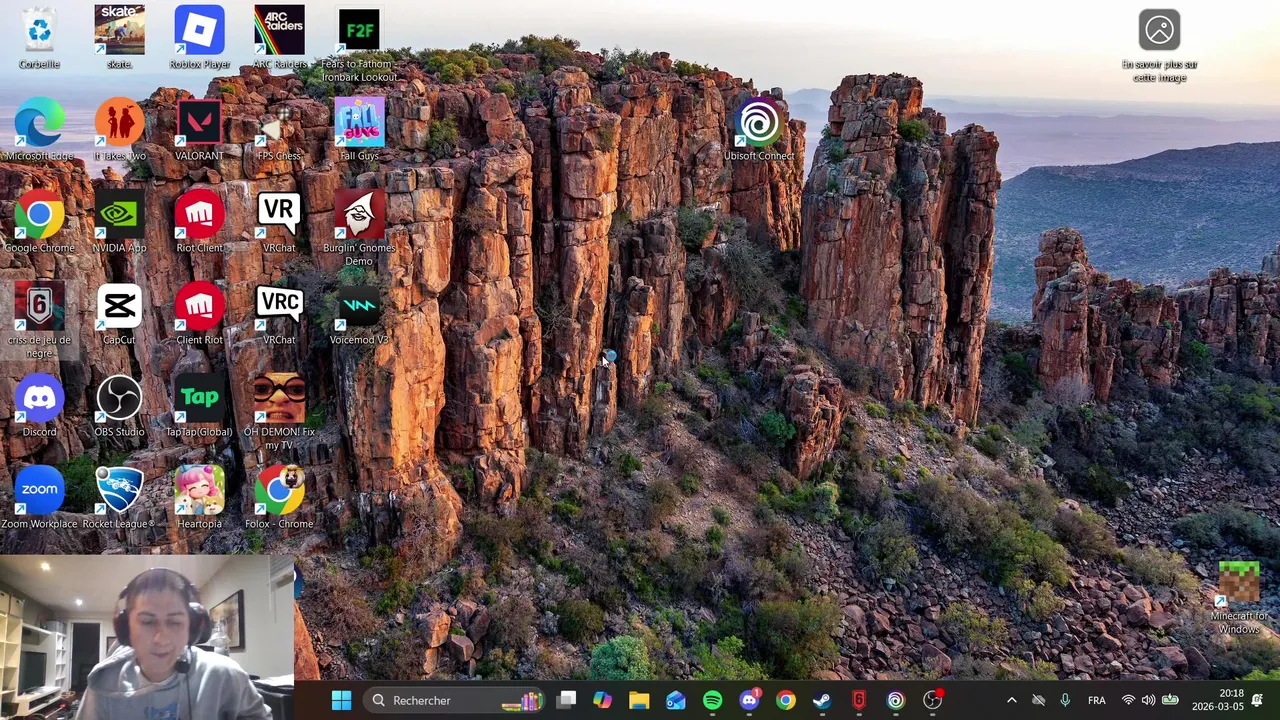The width and height of the screenshot is (1280, 720).
Task: Open TapTap(Global) shortcut
Action: 199,406
